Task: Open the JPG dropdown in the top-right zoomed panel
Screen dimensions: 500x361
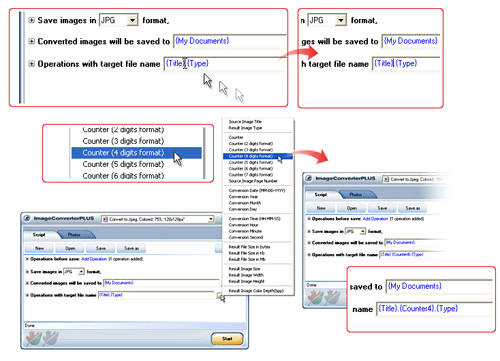Action: coord(340,20)
